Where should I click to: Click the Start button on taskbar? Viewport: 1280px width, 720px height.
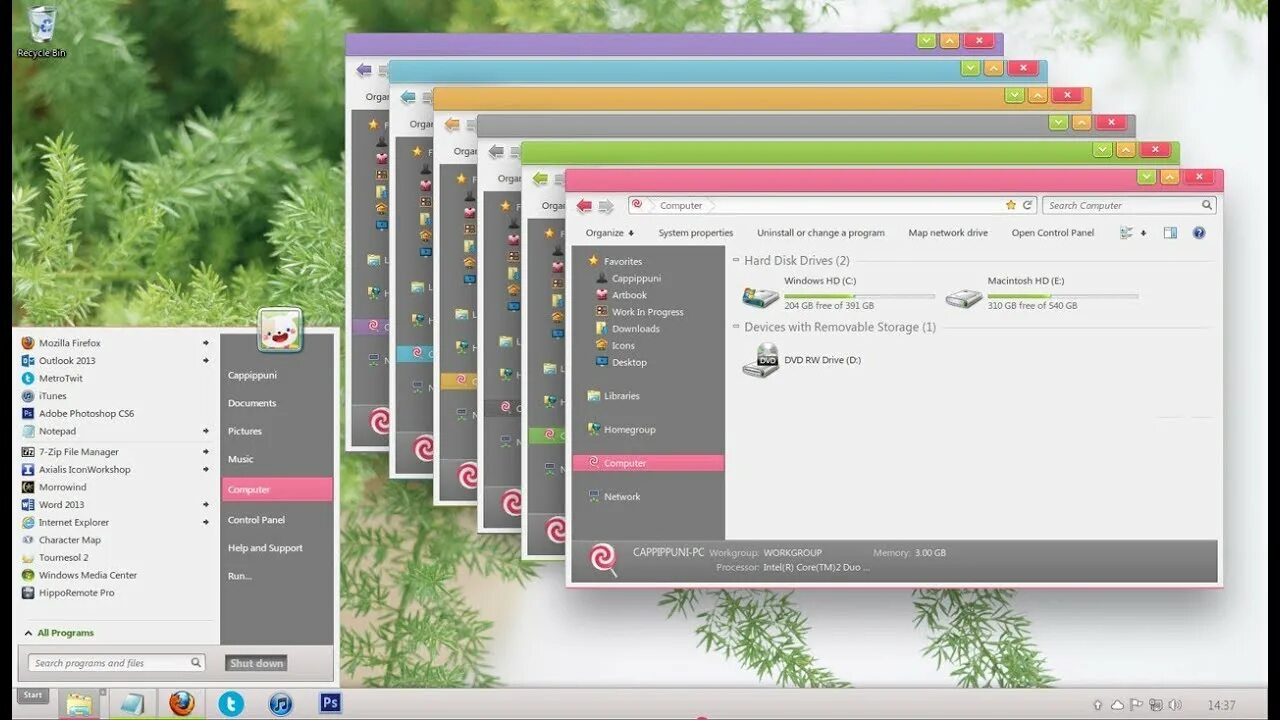click(x=33, y=695)
